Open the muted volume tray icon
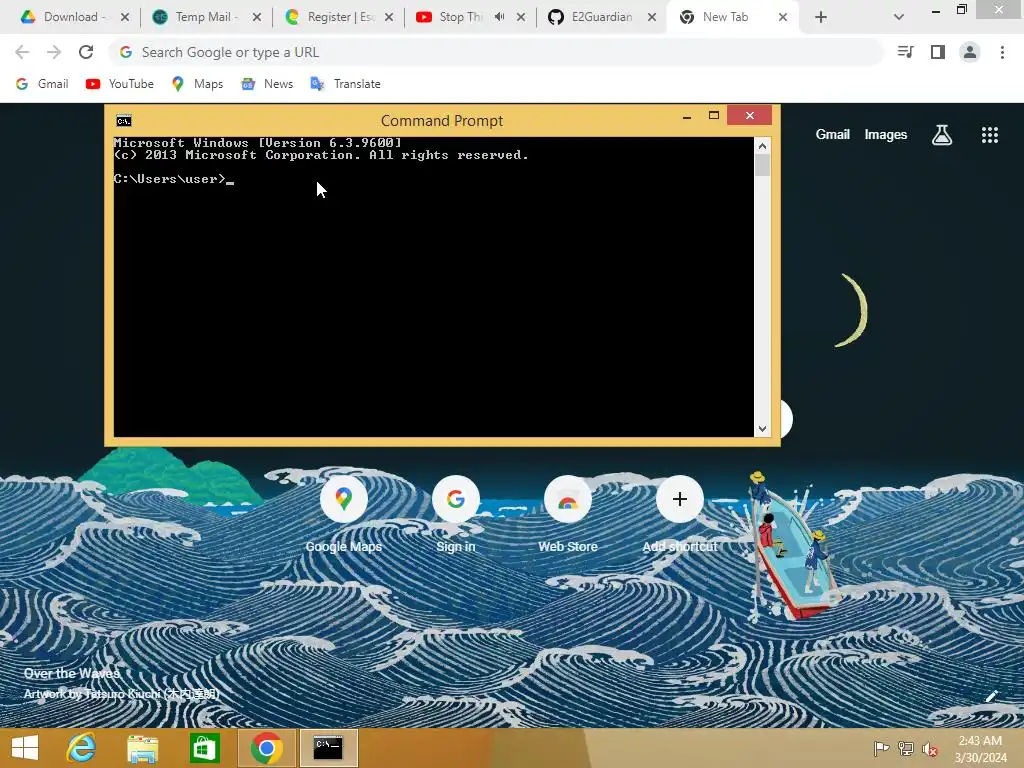The image size is (1024, 768). tap(930, 748)
